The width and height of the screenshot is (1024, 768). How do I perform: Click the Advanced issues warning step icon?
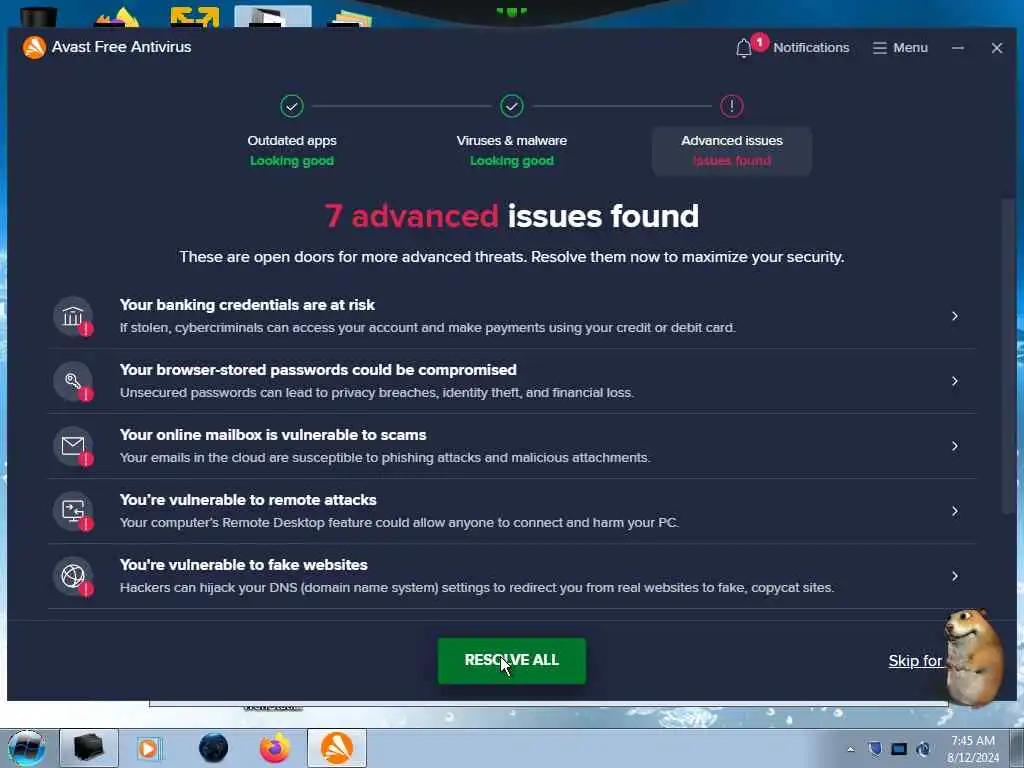click(x=731, y=106)
